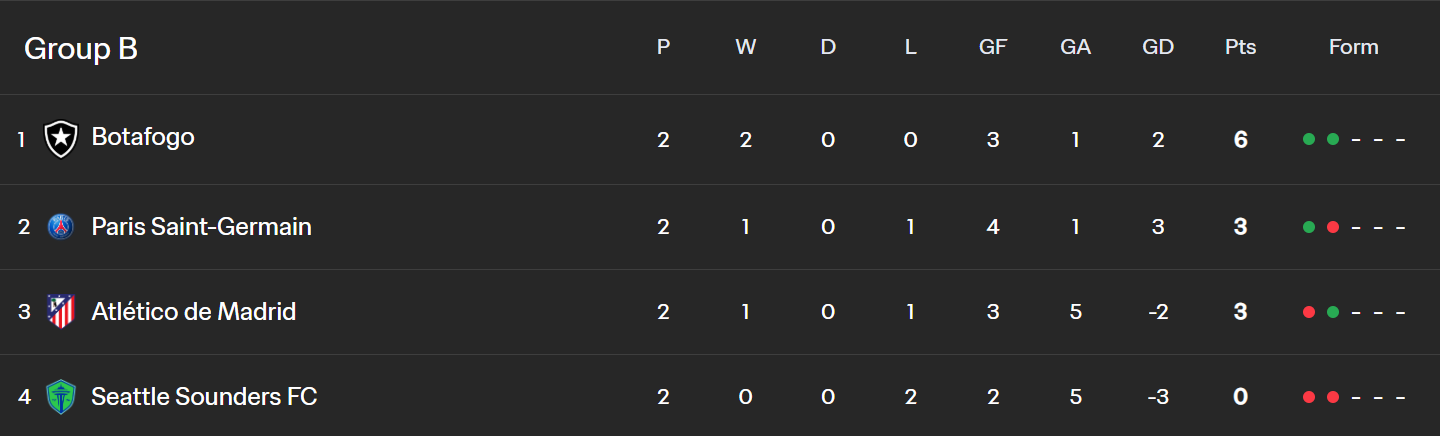Open the Paris Saint-Germain team link
This screenshot has width=1440, height=436.
(x=202, y=227)
